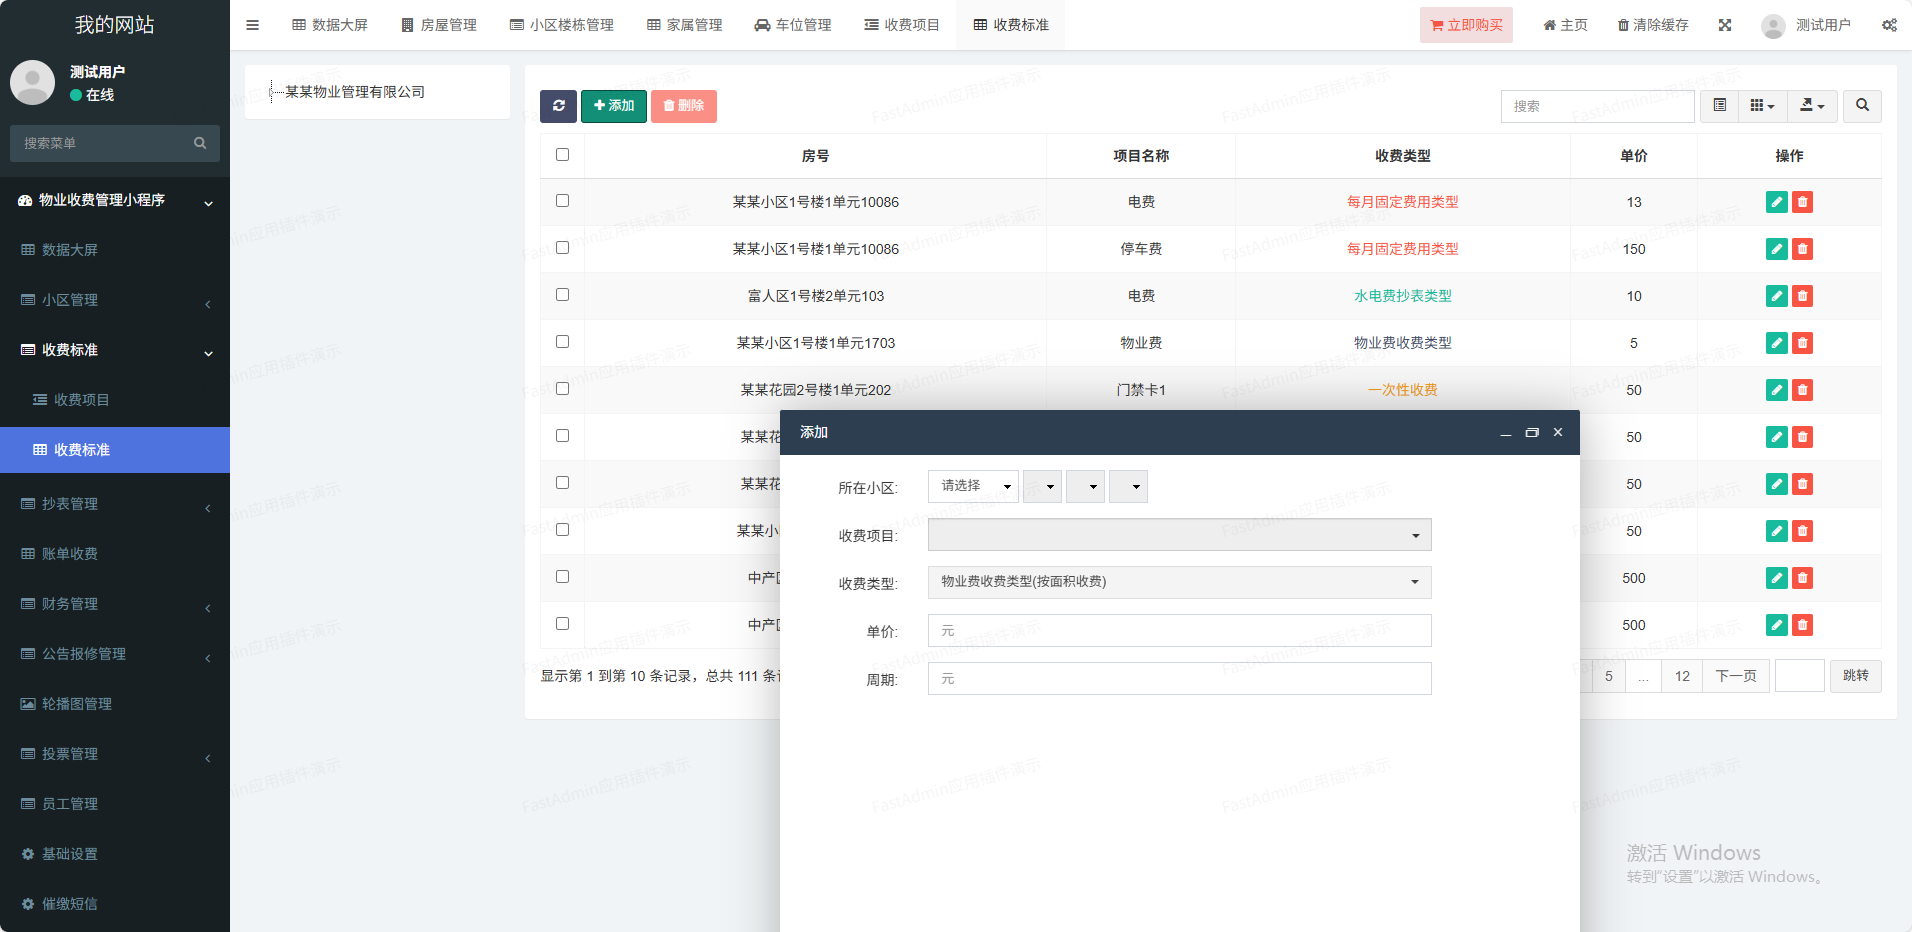Open 账单收费 in the sidebar menu

[x=70, y=554]
